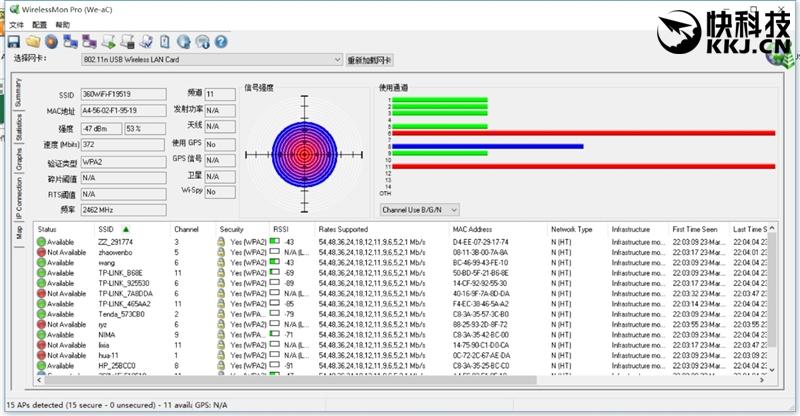This screenshot has height=416, width=800.
Task: Open the 配置 menu
Action: tap(39, 25)
